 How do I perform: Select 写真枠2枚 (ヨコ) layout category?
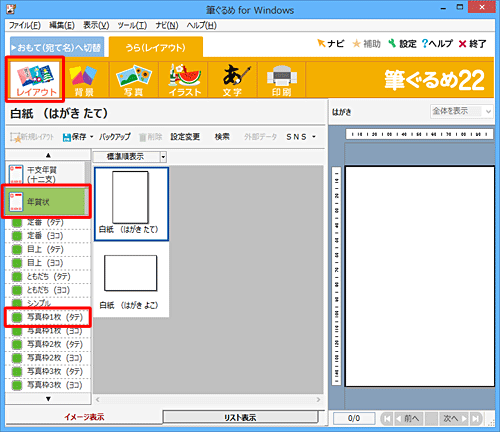(x=48, y=358)
